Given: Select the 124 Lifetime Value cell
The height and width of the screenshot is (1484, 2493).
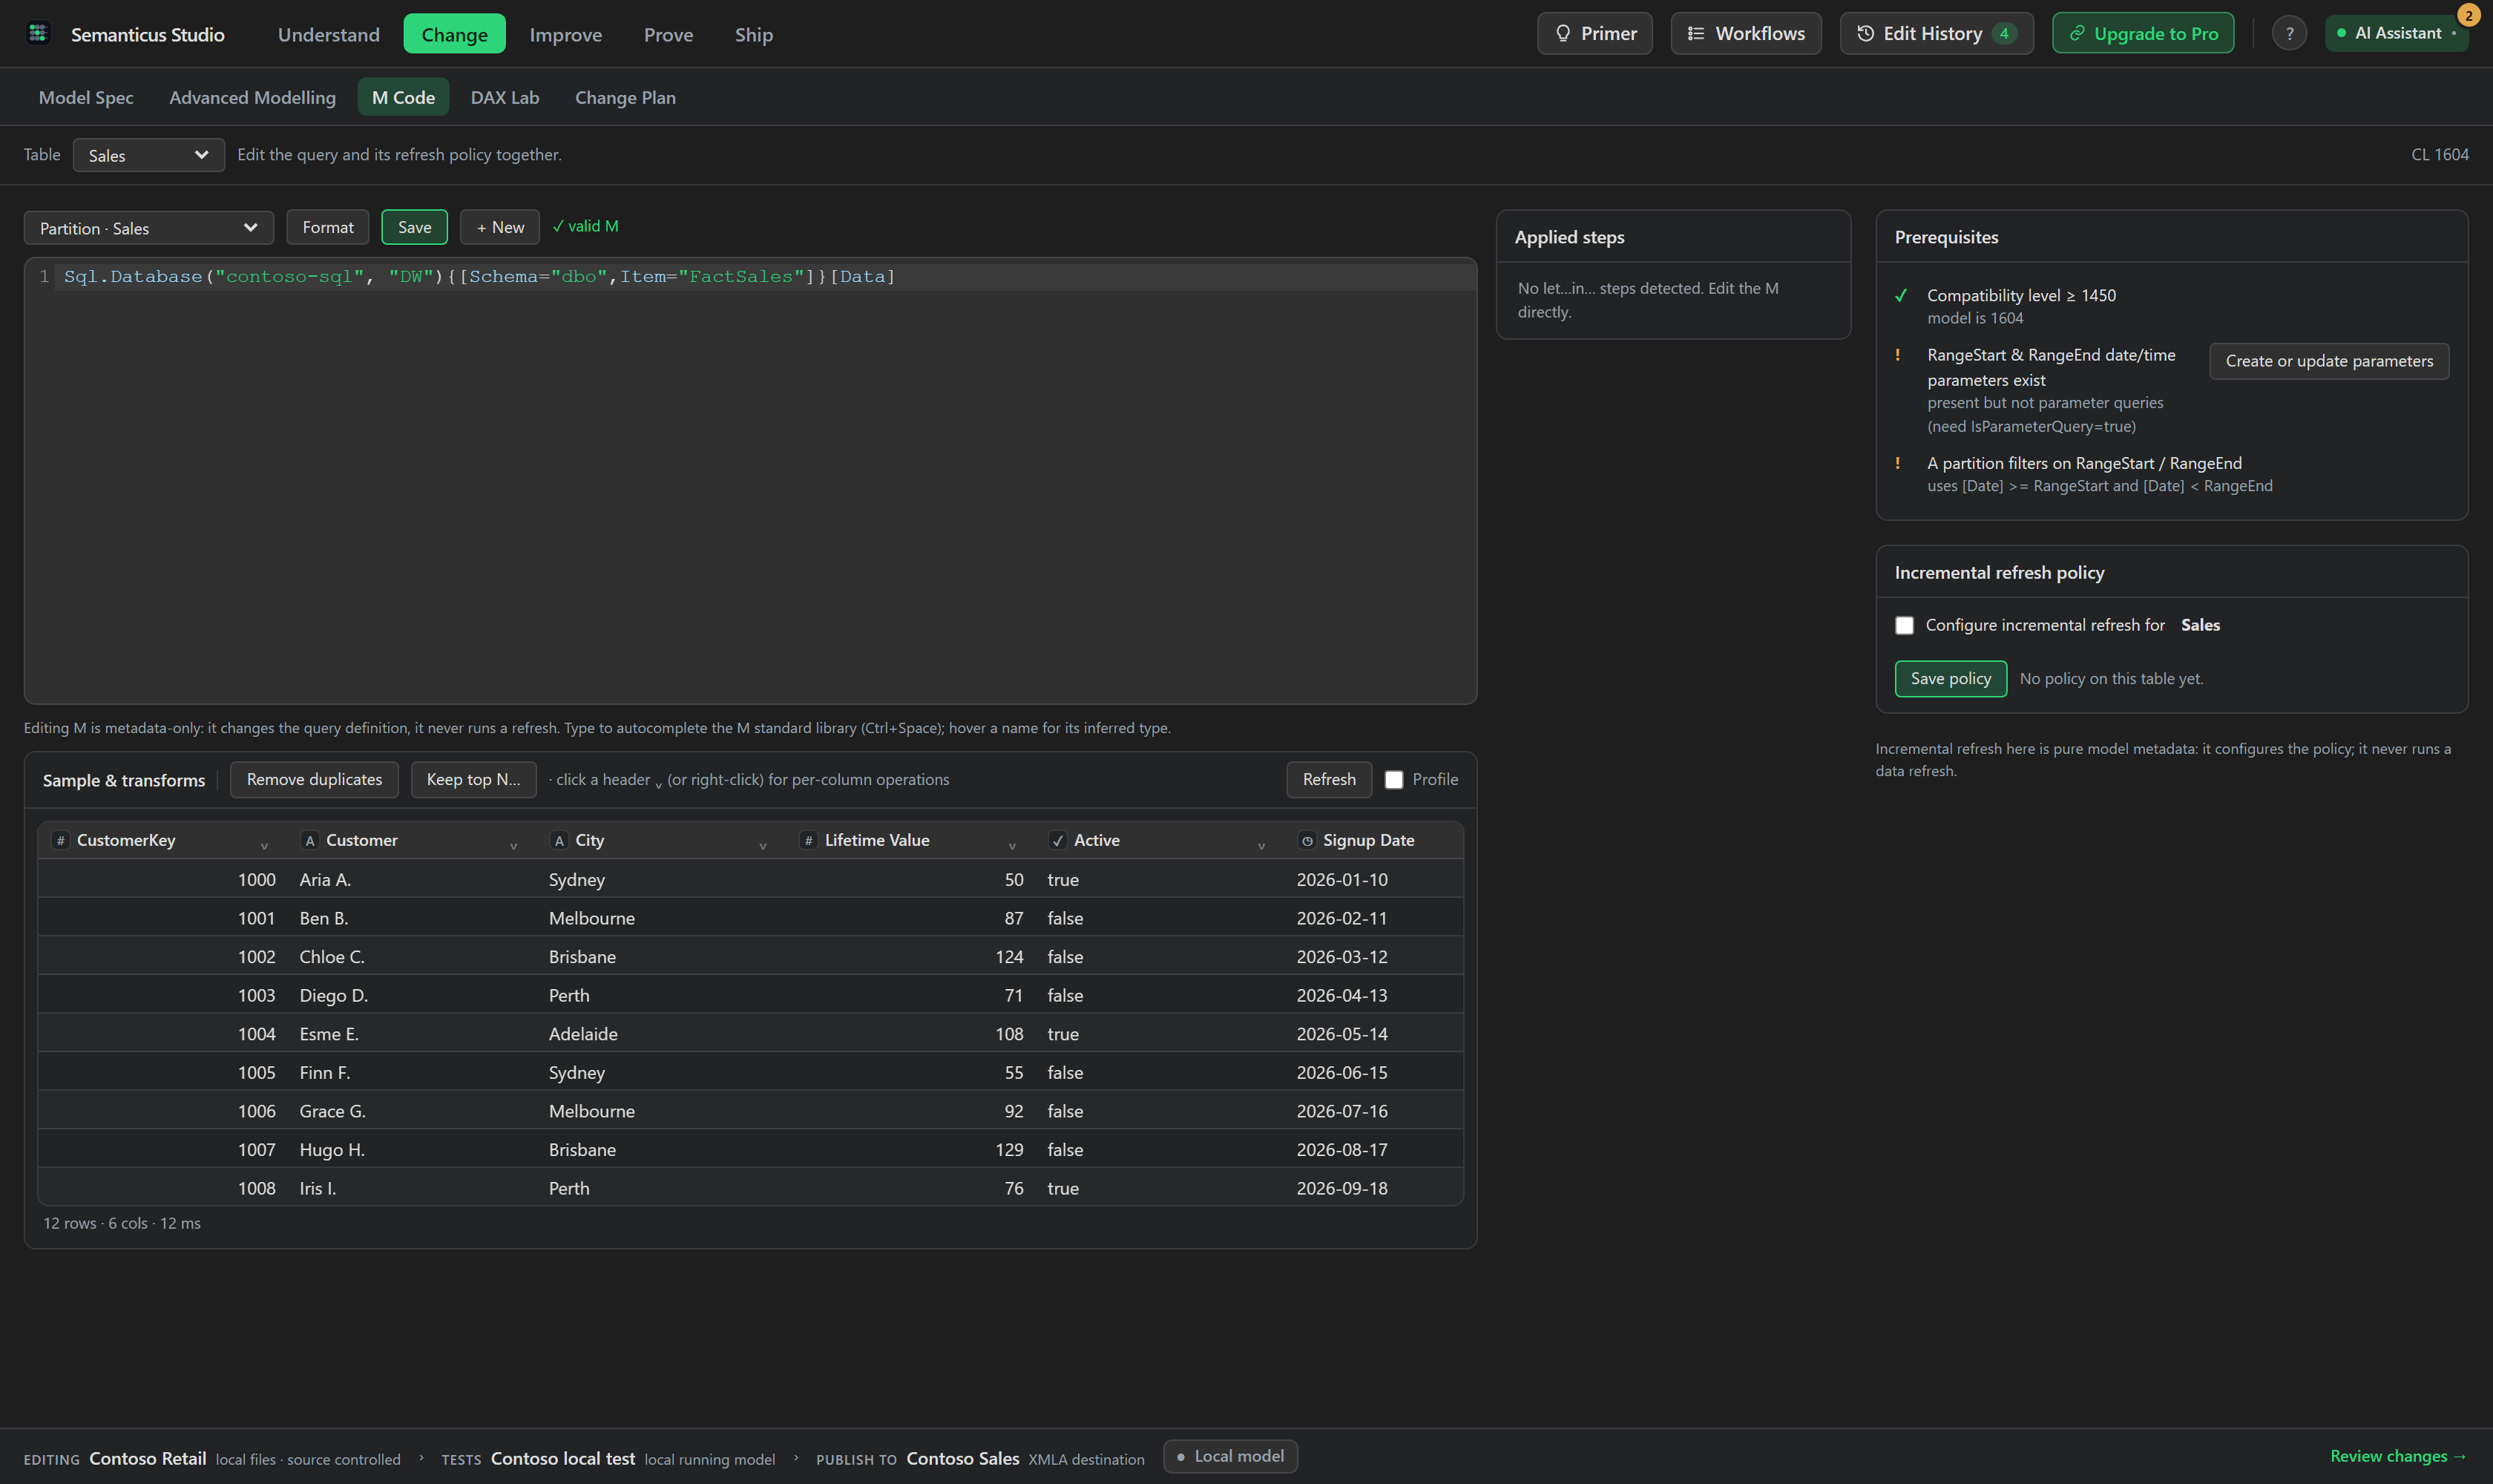Looking at the screenshot, I should pyautogui.click(x=911, y=956).
